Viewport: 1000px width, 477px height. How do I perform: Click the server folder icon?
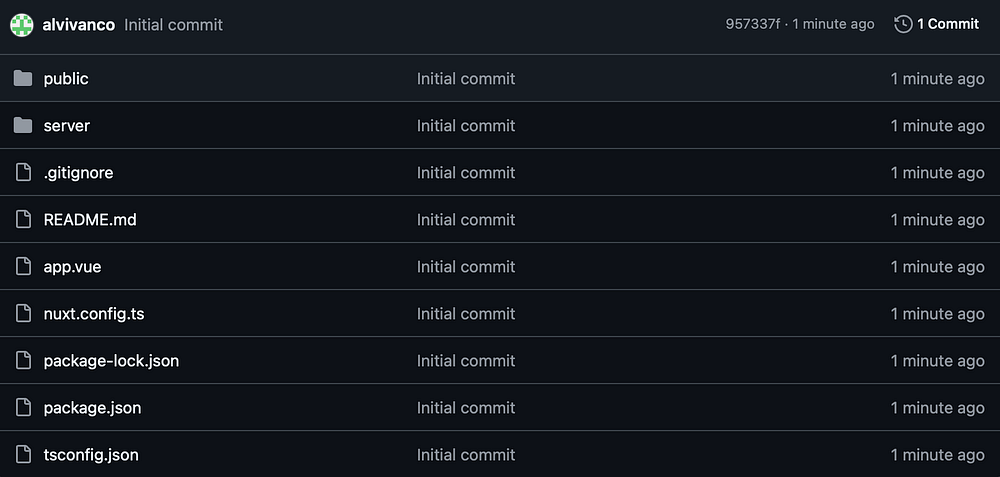23,125
